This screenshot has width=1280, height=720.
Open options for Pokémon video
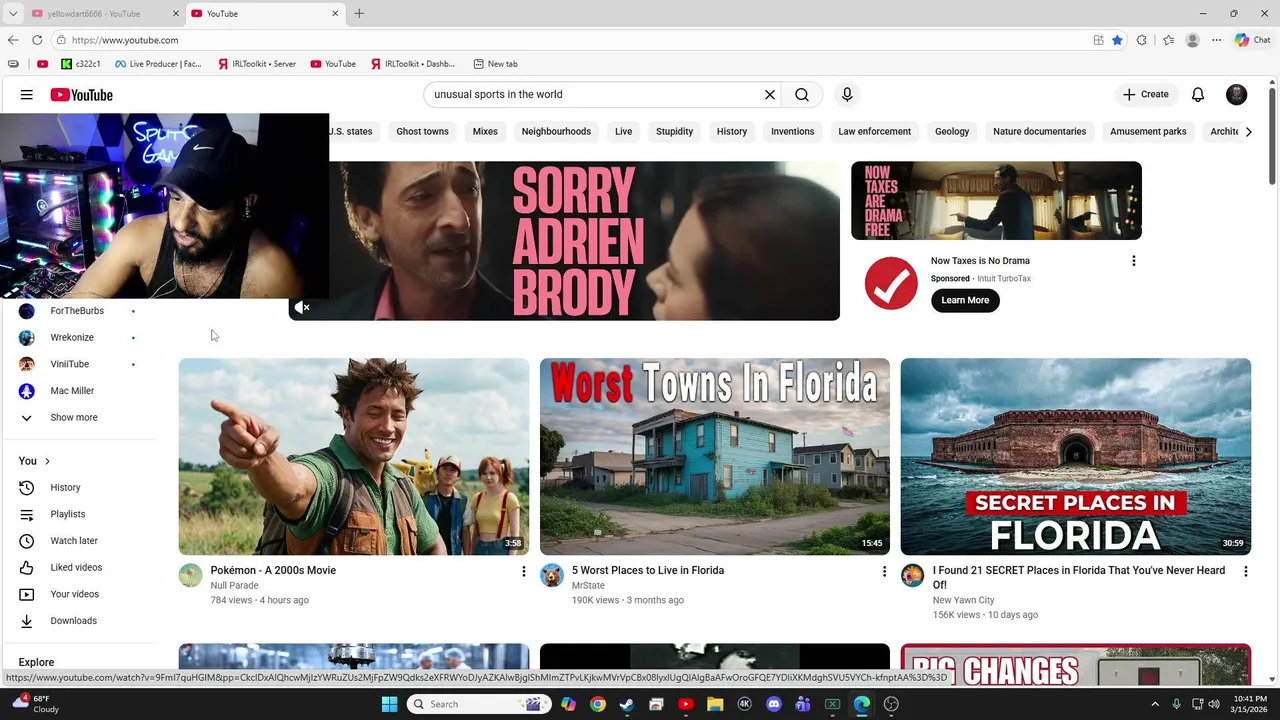coord(523,571)
